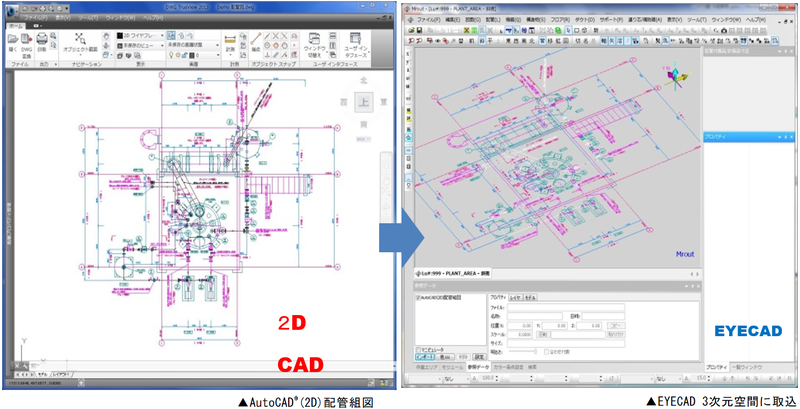Switch to the Layer tab in reference data
The width and height of the screenshot is (800, 409).
(517, 297)
